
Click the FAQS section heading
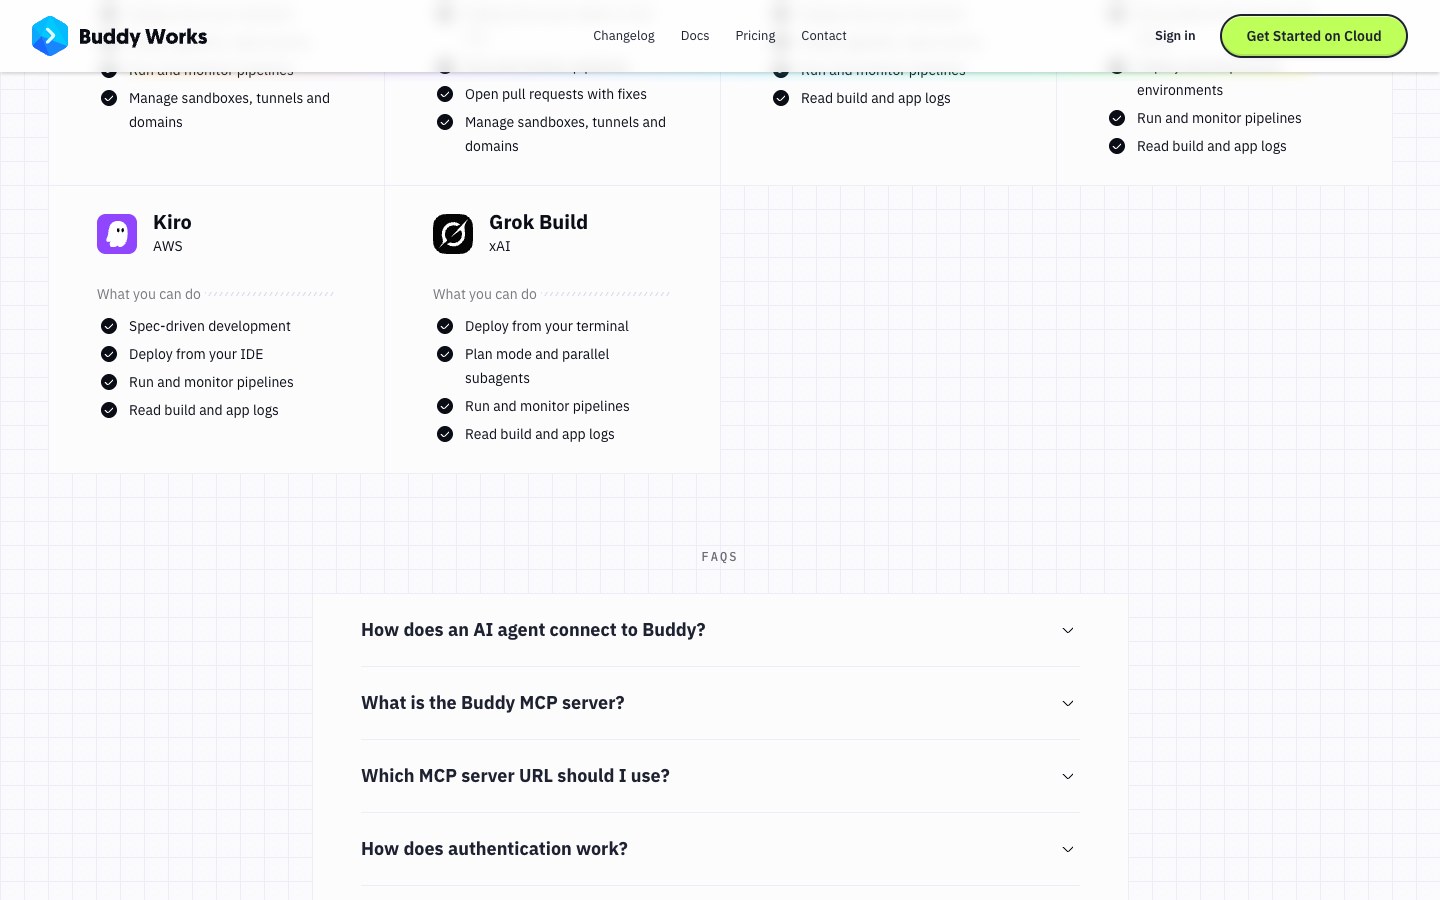tap(720, 557)
